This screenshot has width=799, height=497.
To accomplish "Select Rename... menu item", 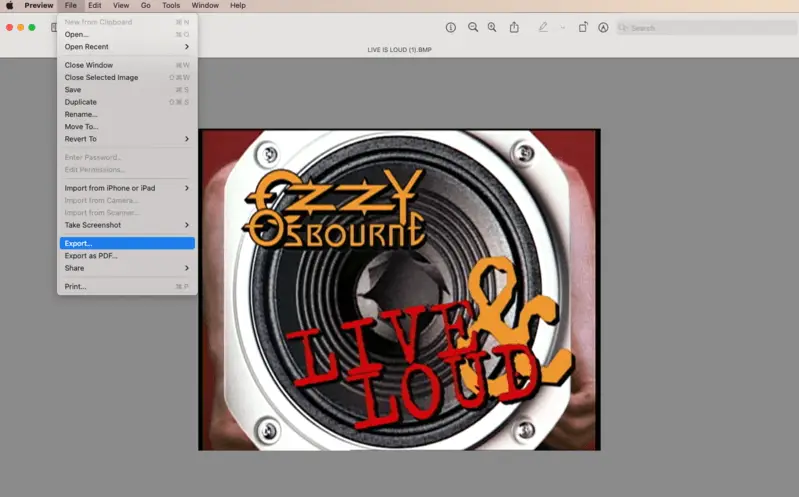I will pos(127,114).
